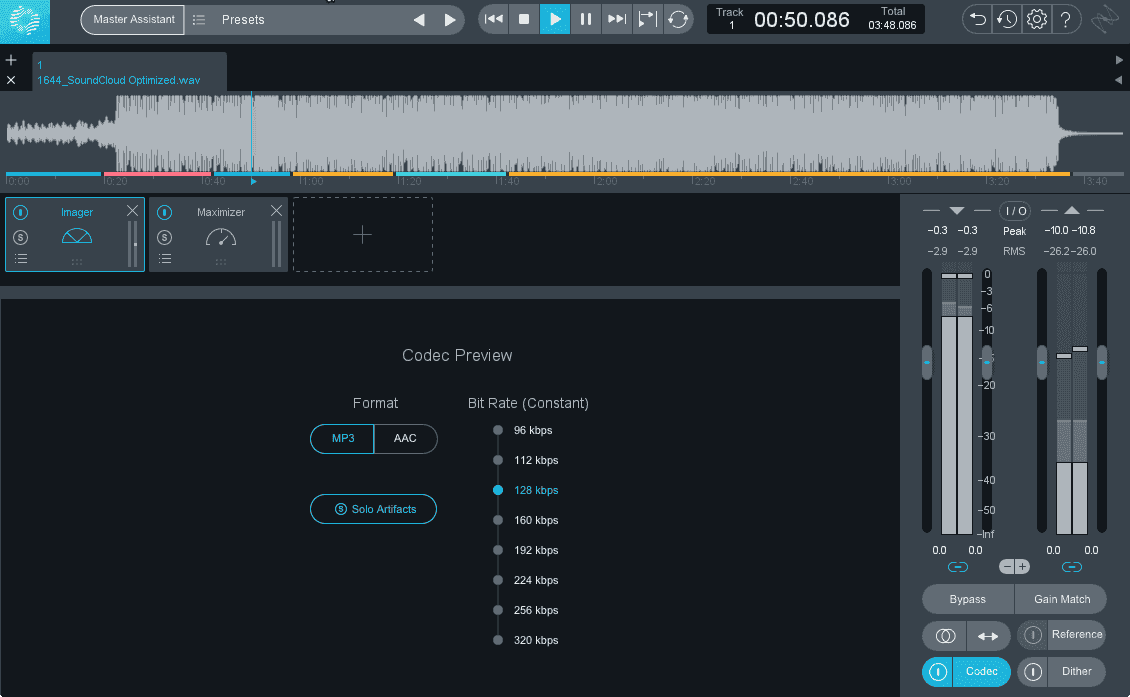Add a new track with plus icon

point(11,60)
